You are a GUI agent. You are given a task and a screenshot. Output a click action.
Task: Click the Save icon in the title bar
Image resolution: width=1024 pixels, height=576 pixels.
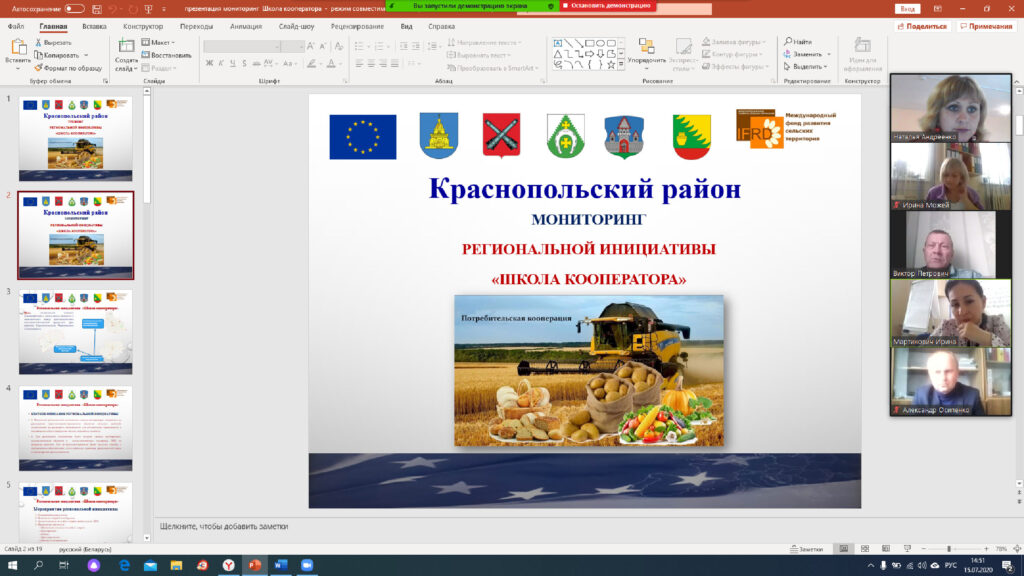point(97,9)
